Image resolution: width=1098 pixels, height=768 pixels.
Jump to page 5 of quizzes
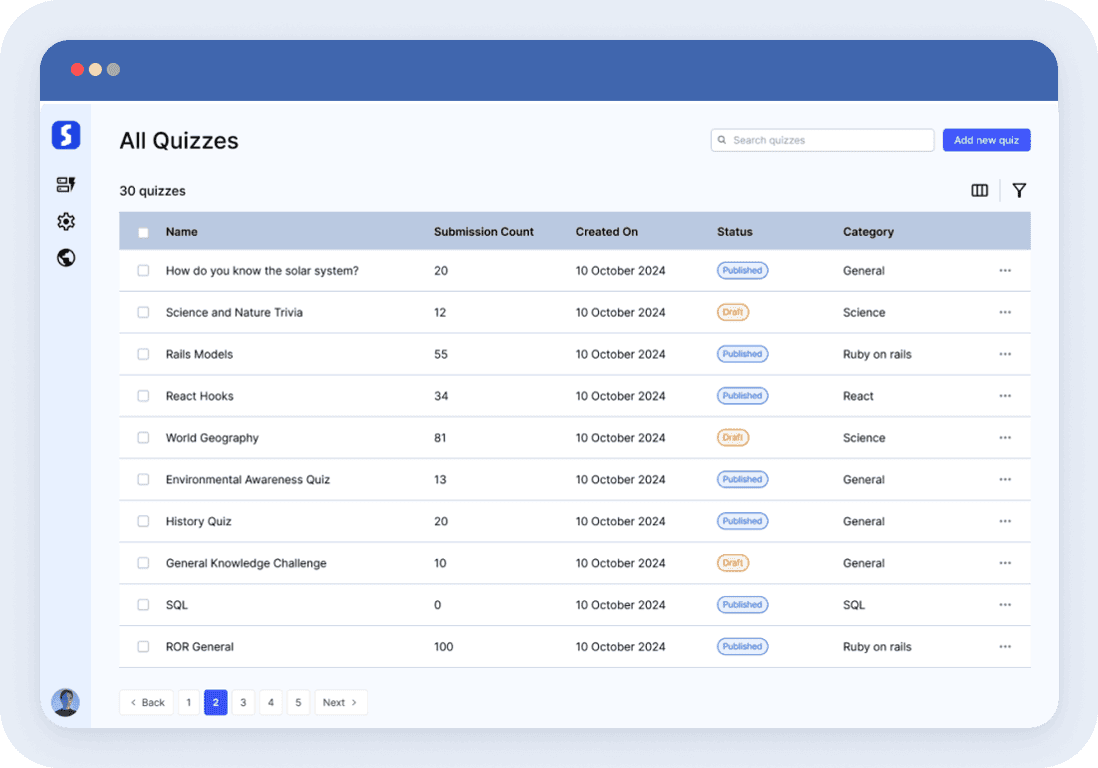[x=298, y=703]
